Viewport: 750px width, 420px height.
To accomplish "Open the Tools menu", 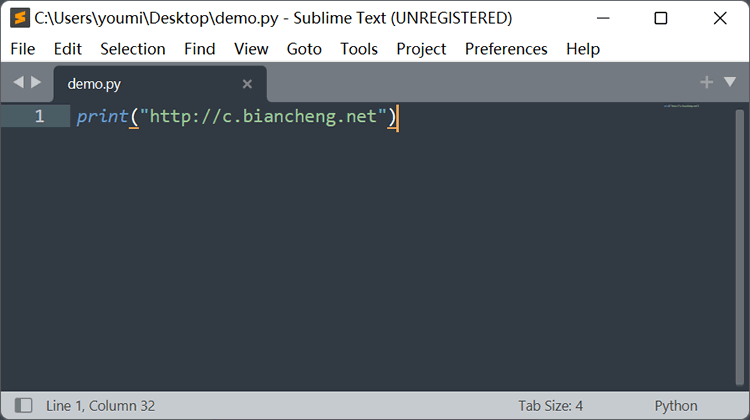I will pos(359,49).
